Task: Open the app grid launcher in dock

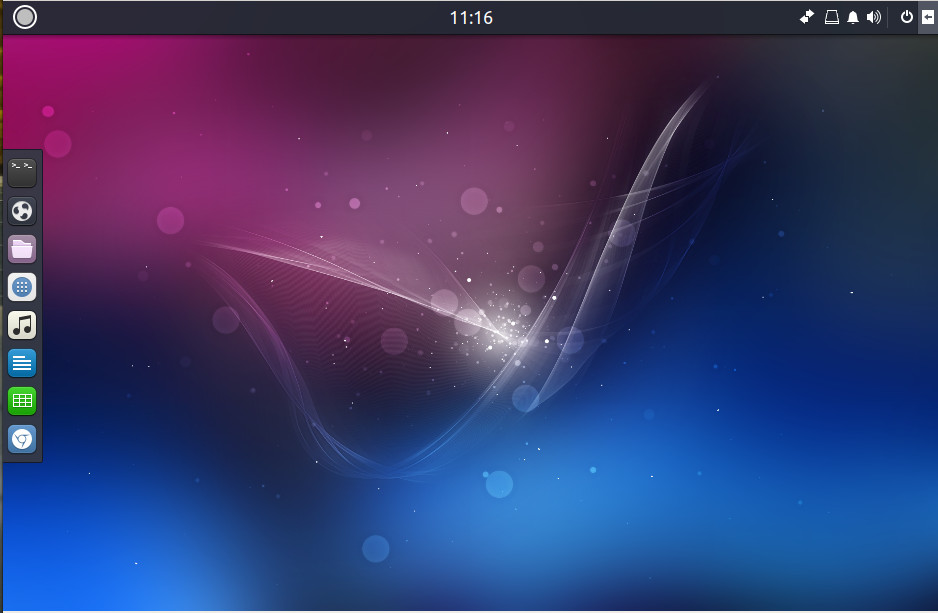Action: click(x=22, y=287)
